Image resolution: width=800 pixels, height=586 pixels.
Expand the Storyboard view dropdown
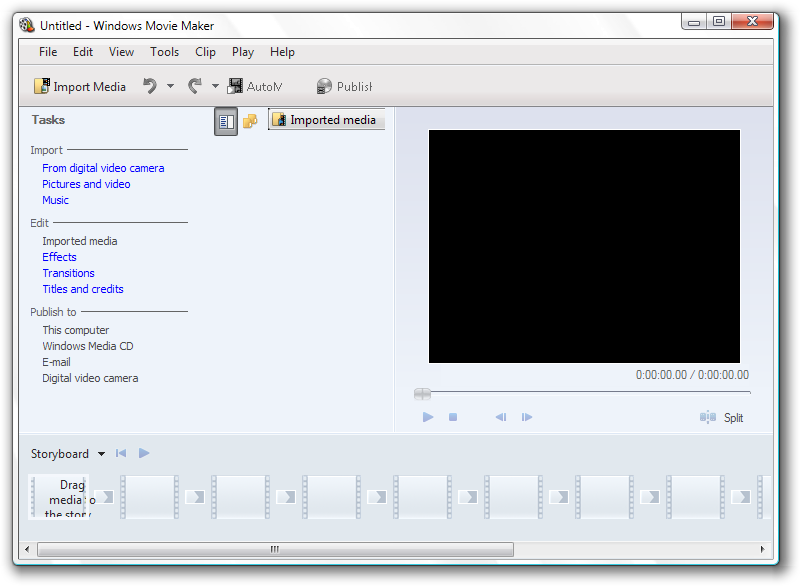[x=102, y=454]
